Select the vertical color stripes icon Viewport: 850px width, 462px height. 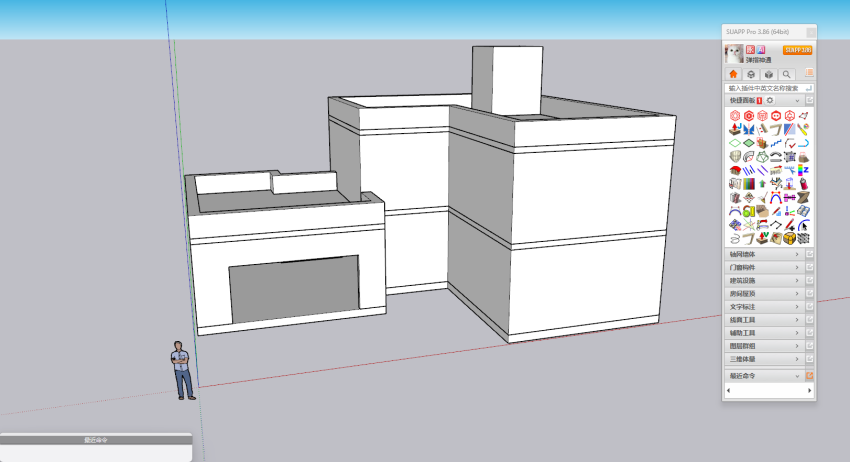tap(749, 184)
